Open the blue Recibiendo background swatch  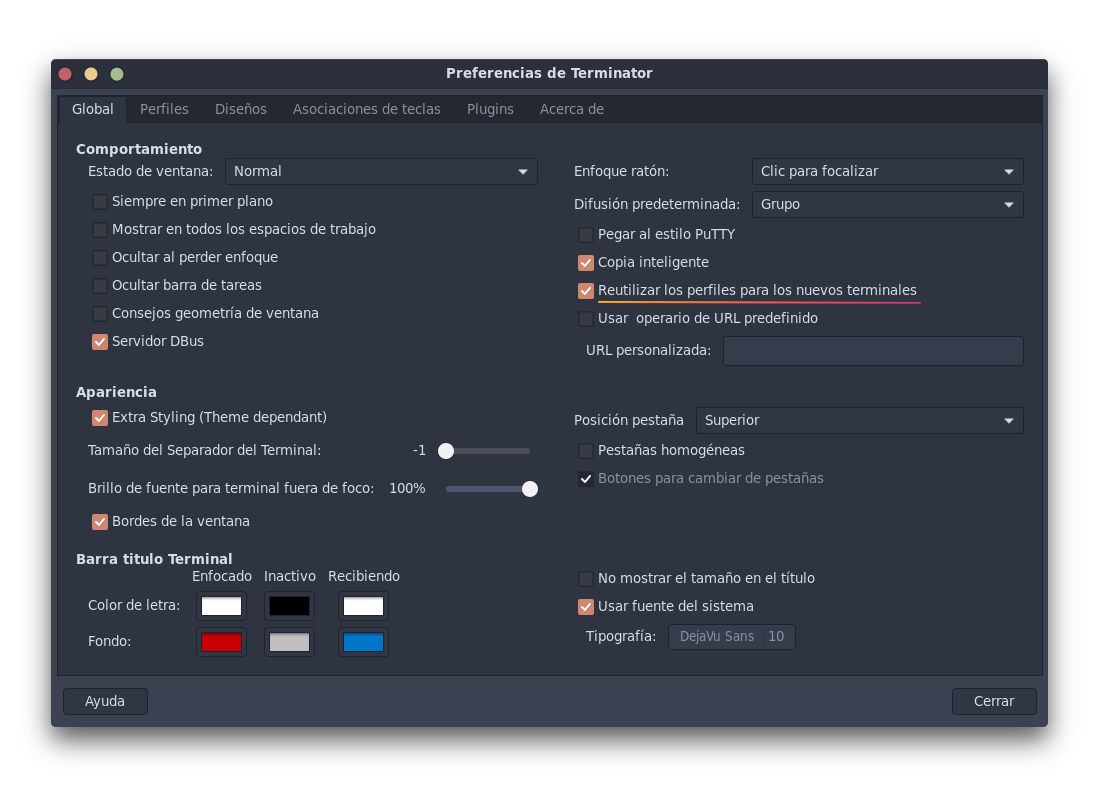[x=363, y=642]
